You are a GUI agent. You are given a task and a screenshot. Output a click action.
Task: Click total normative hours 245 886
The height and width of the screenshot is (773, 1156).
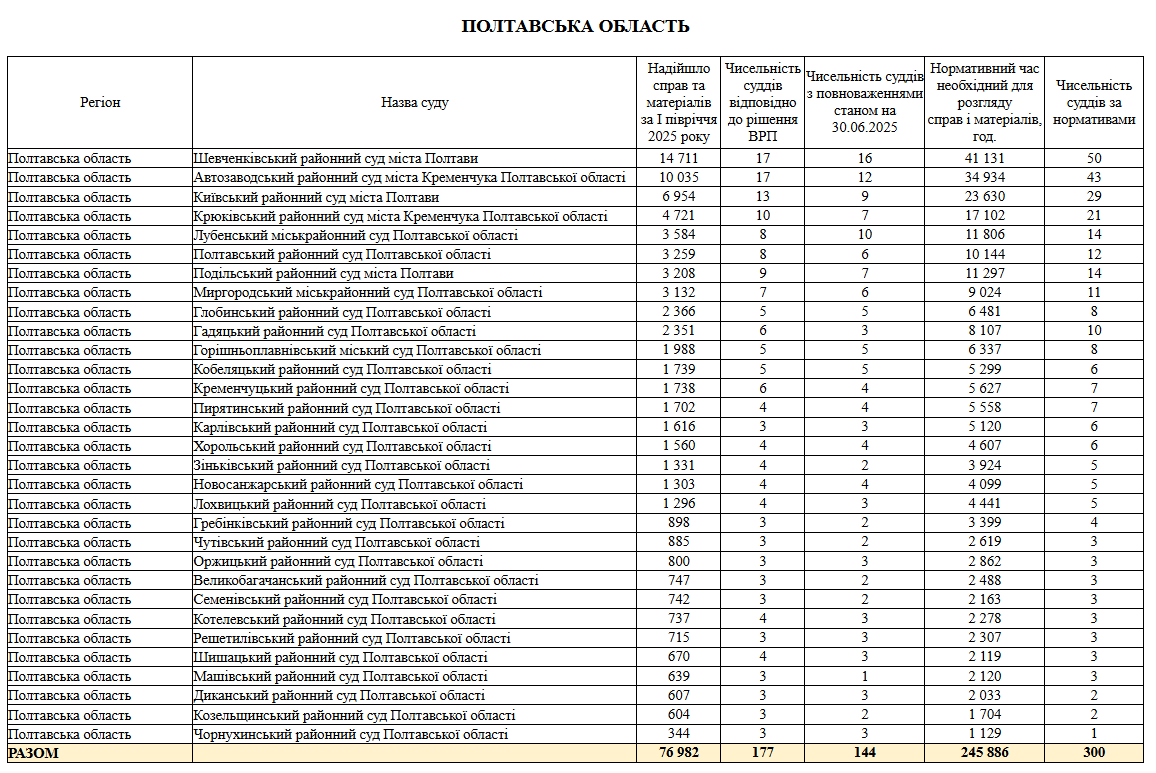click(984, 752)
